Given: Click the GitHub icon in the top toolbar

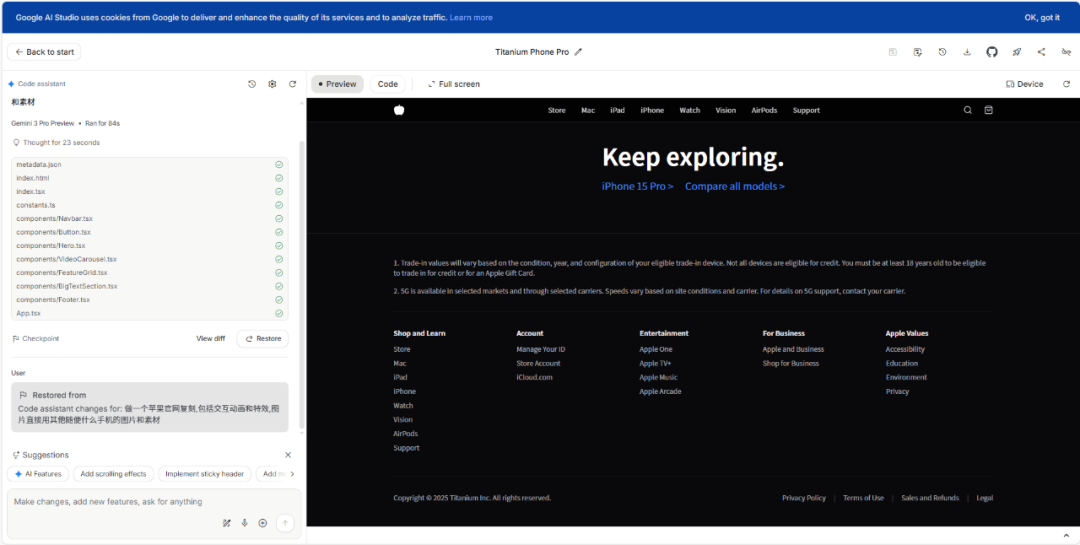Looking at the screenshot, I should point(992,52).
